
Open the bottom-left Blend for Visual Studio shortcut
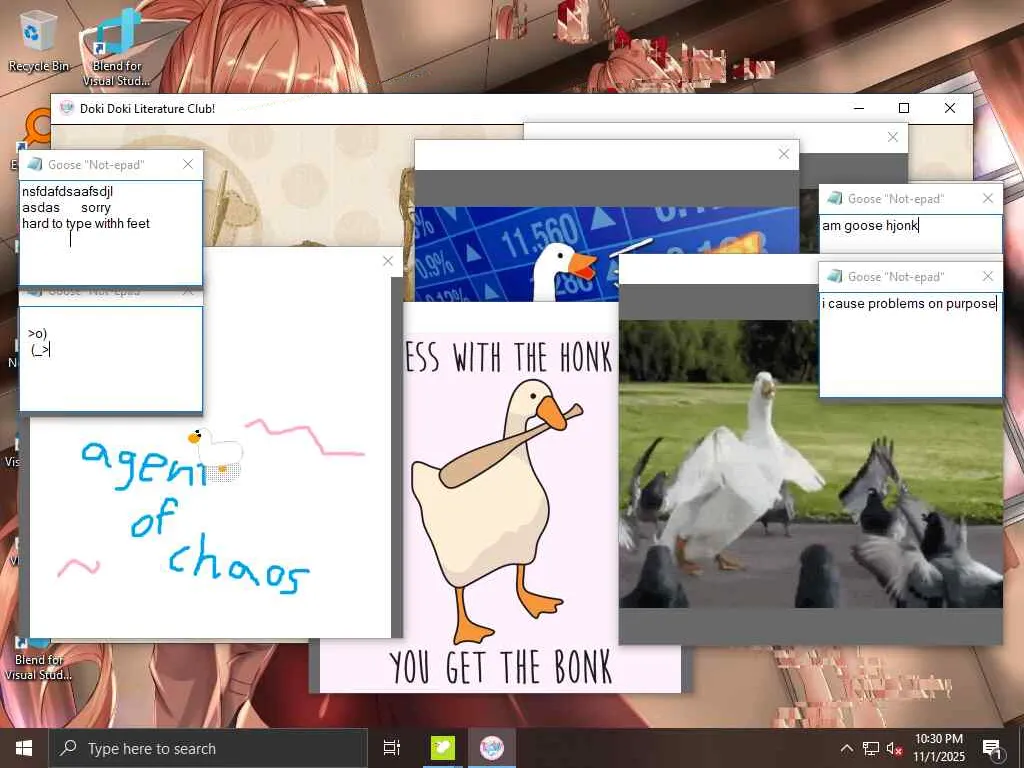pyautogui.click(x=38, y=658)
